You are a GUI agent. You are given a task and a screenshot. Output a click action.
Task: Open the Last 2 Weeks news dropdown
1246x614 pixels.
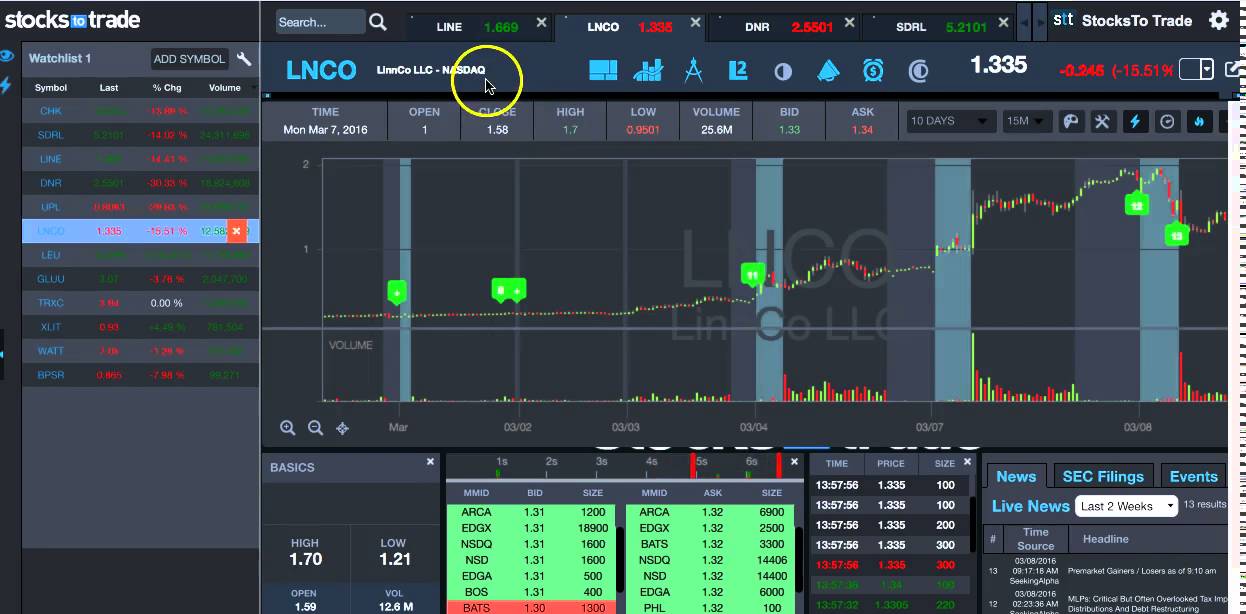(x=1128, y=506)
